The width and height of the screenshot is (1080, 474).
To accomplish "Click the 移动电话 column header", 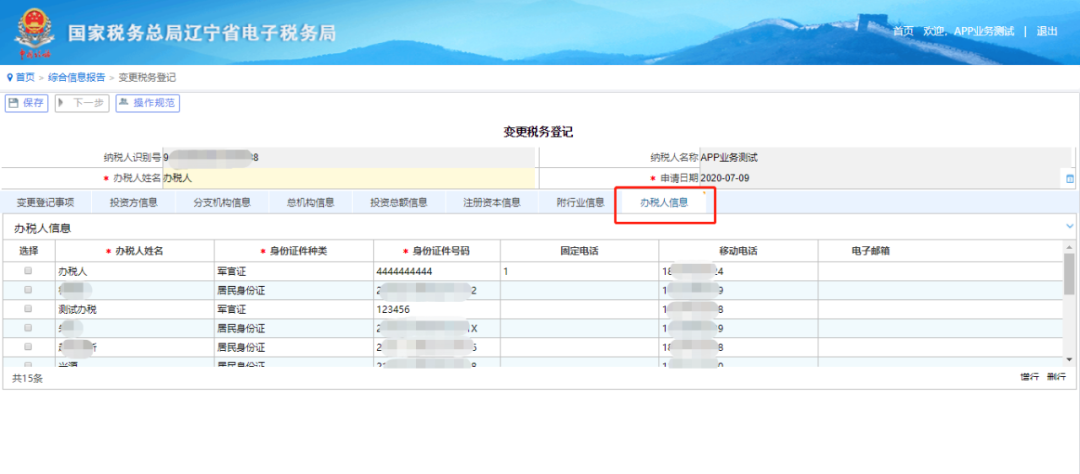I will click(x=738, y=251).
